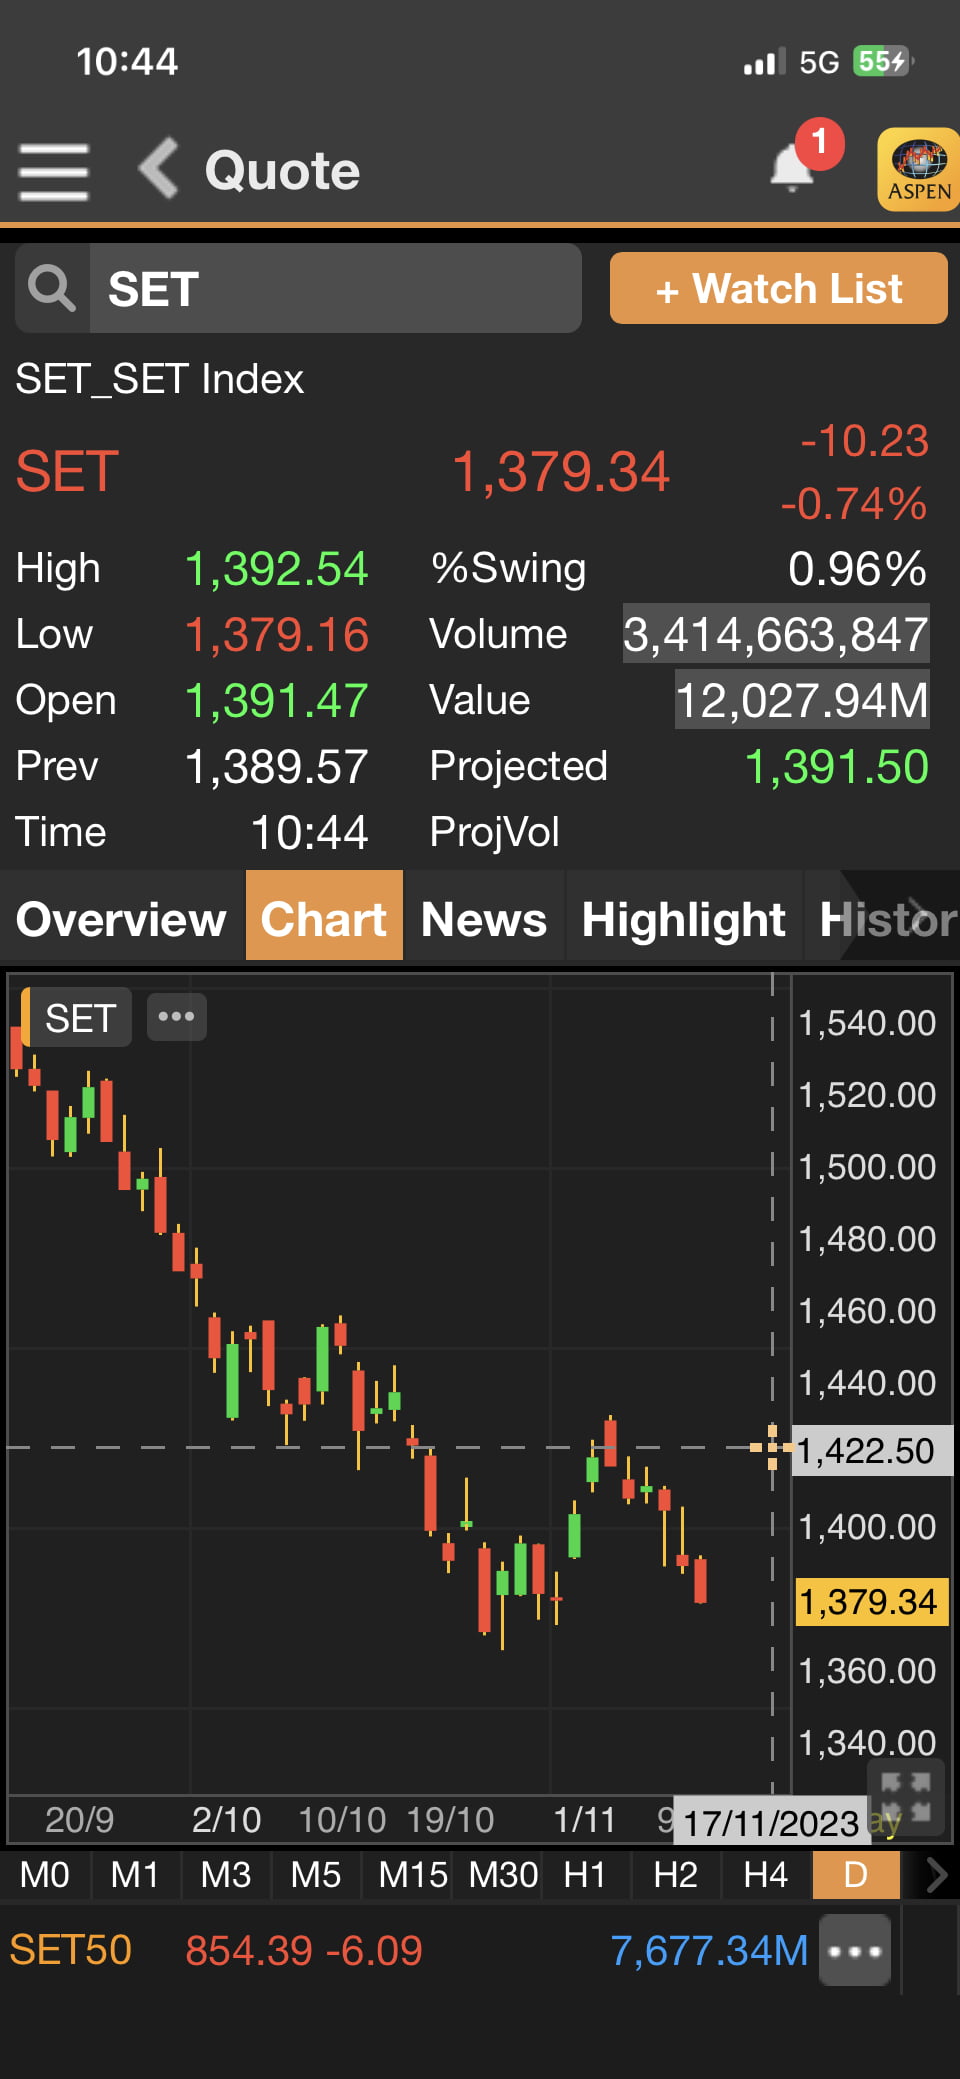
Task: Tap the SET50 price 854.39 -6.09
Action: (304, 1950)
